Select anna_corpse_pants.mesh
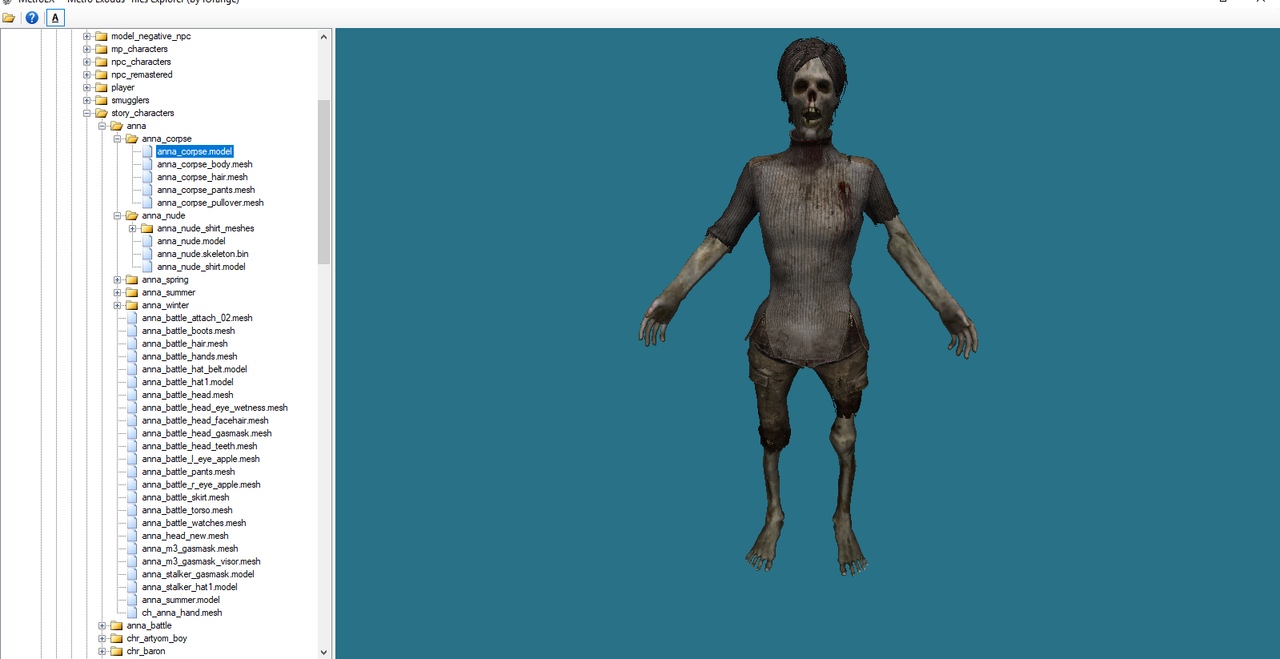The image size is (1280, 659). [x=205, y=190]
